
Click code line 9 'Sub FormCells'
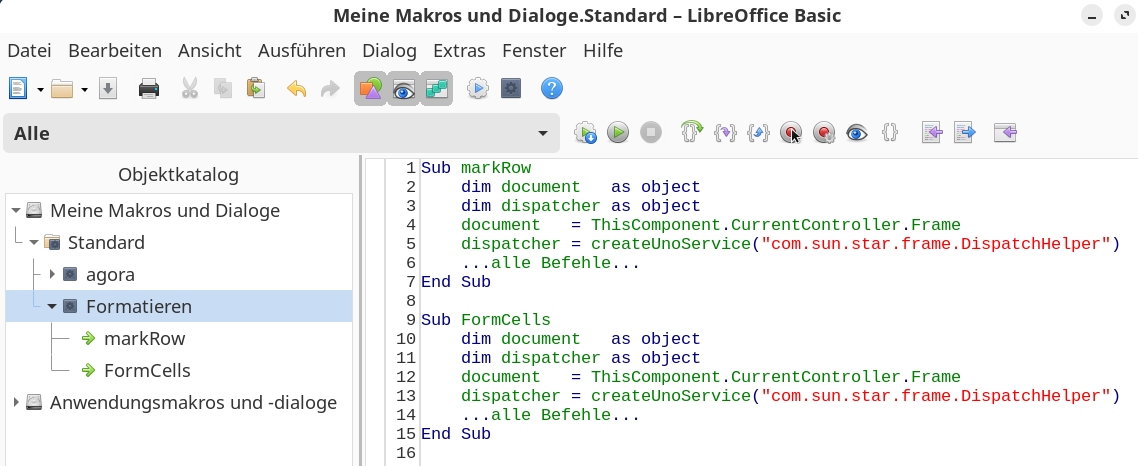486,319
